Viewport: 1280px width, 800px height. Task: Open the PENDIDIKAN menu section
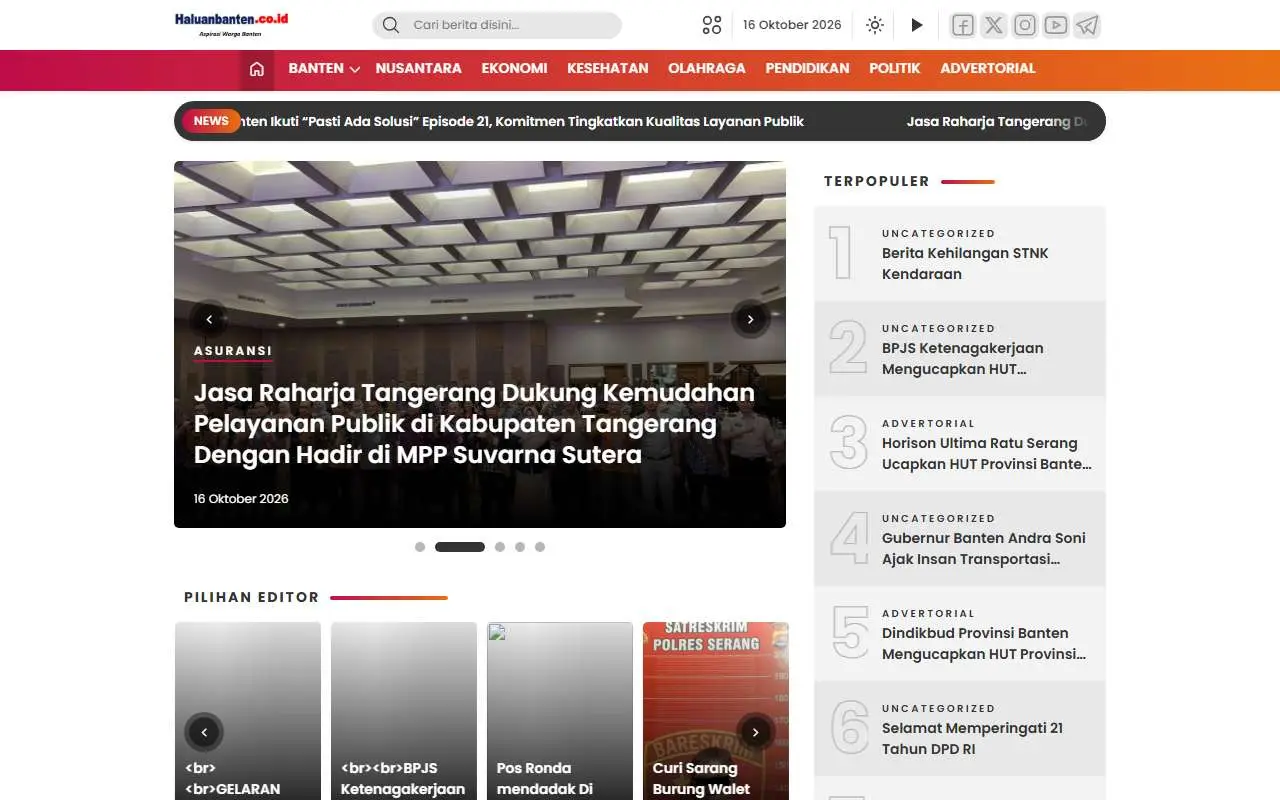coord(807,68)
